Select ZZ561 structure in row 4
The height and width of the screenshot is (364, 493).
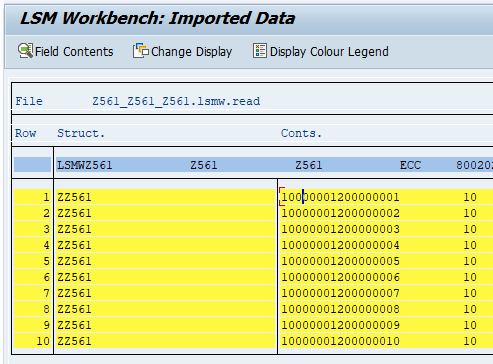pos(74,245)
